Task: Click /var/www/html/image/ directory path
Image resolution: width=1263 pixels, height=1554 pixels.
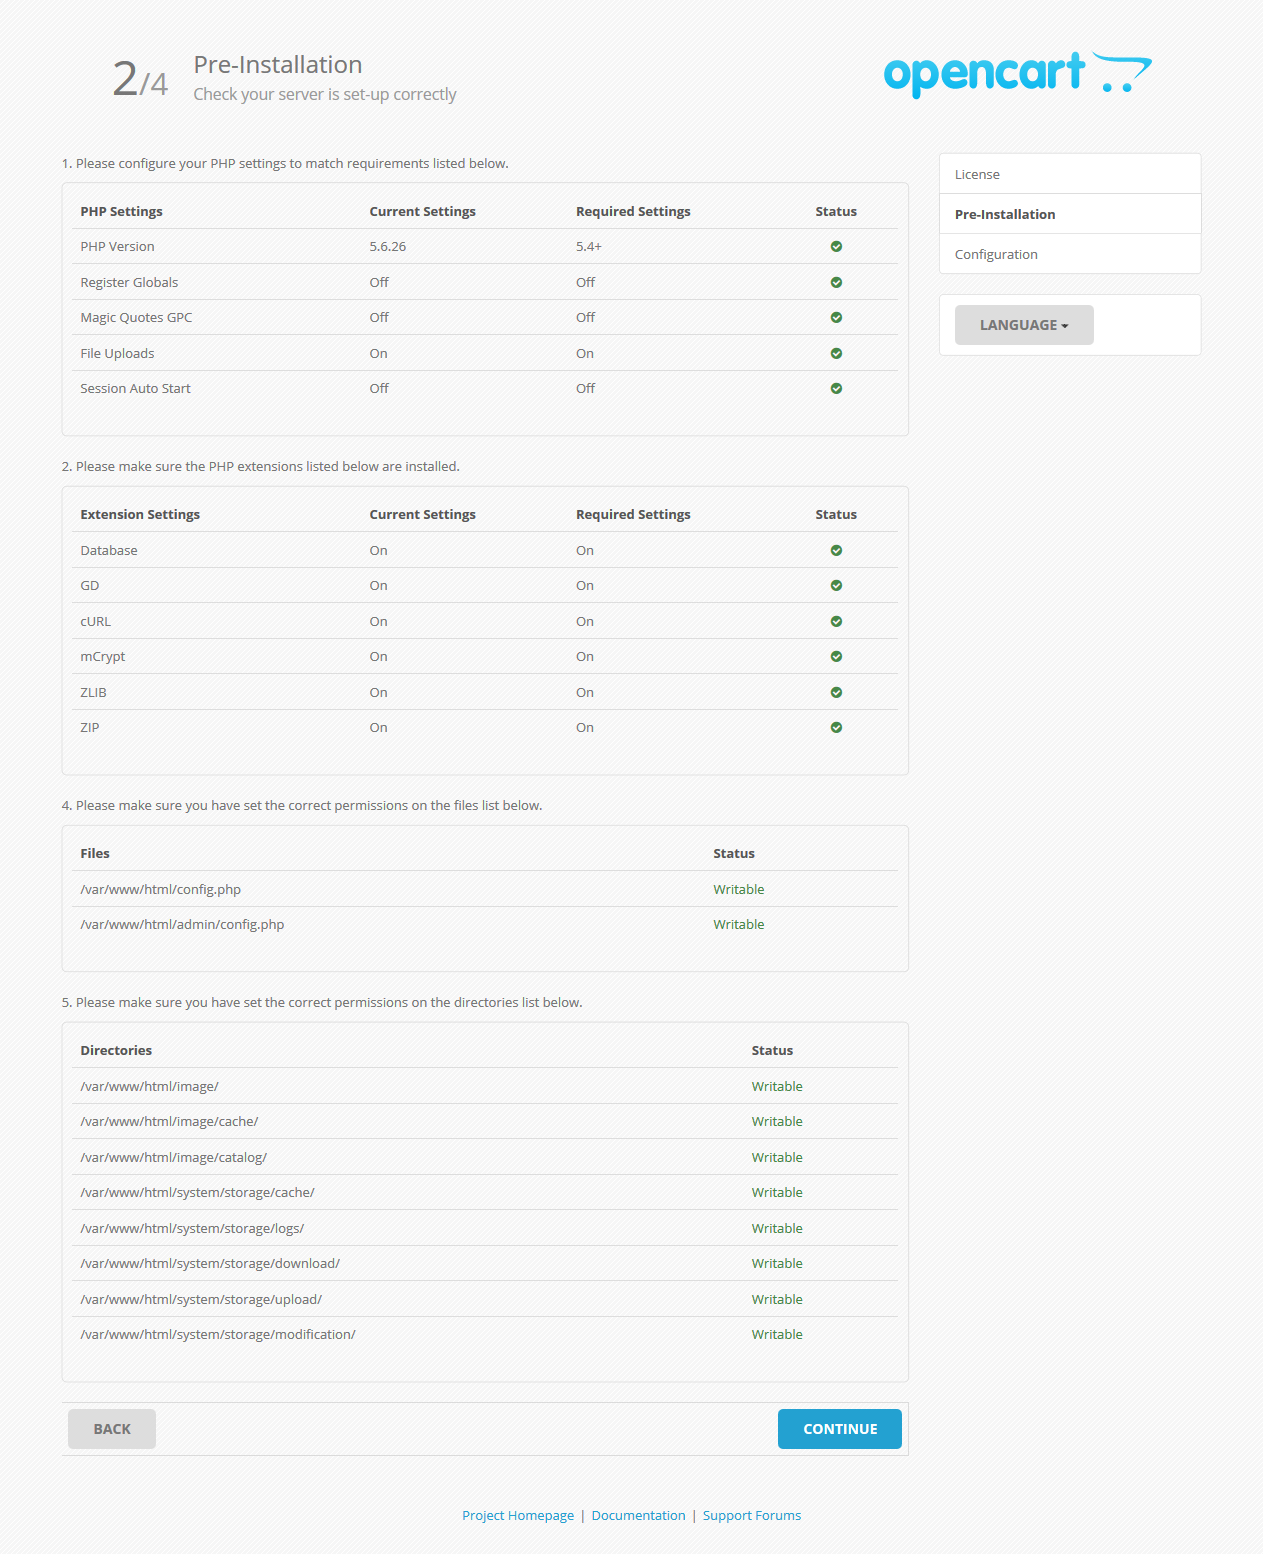Action: (149, 1087)
